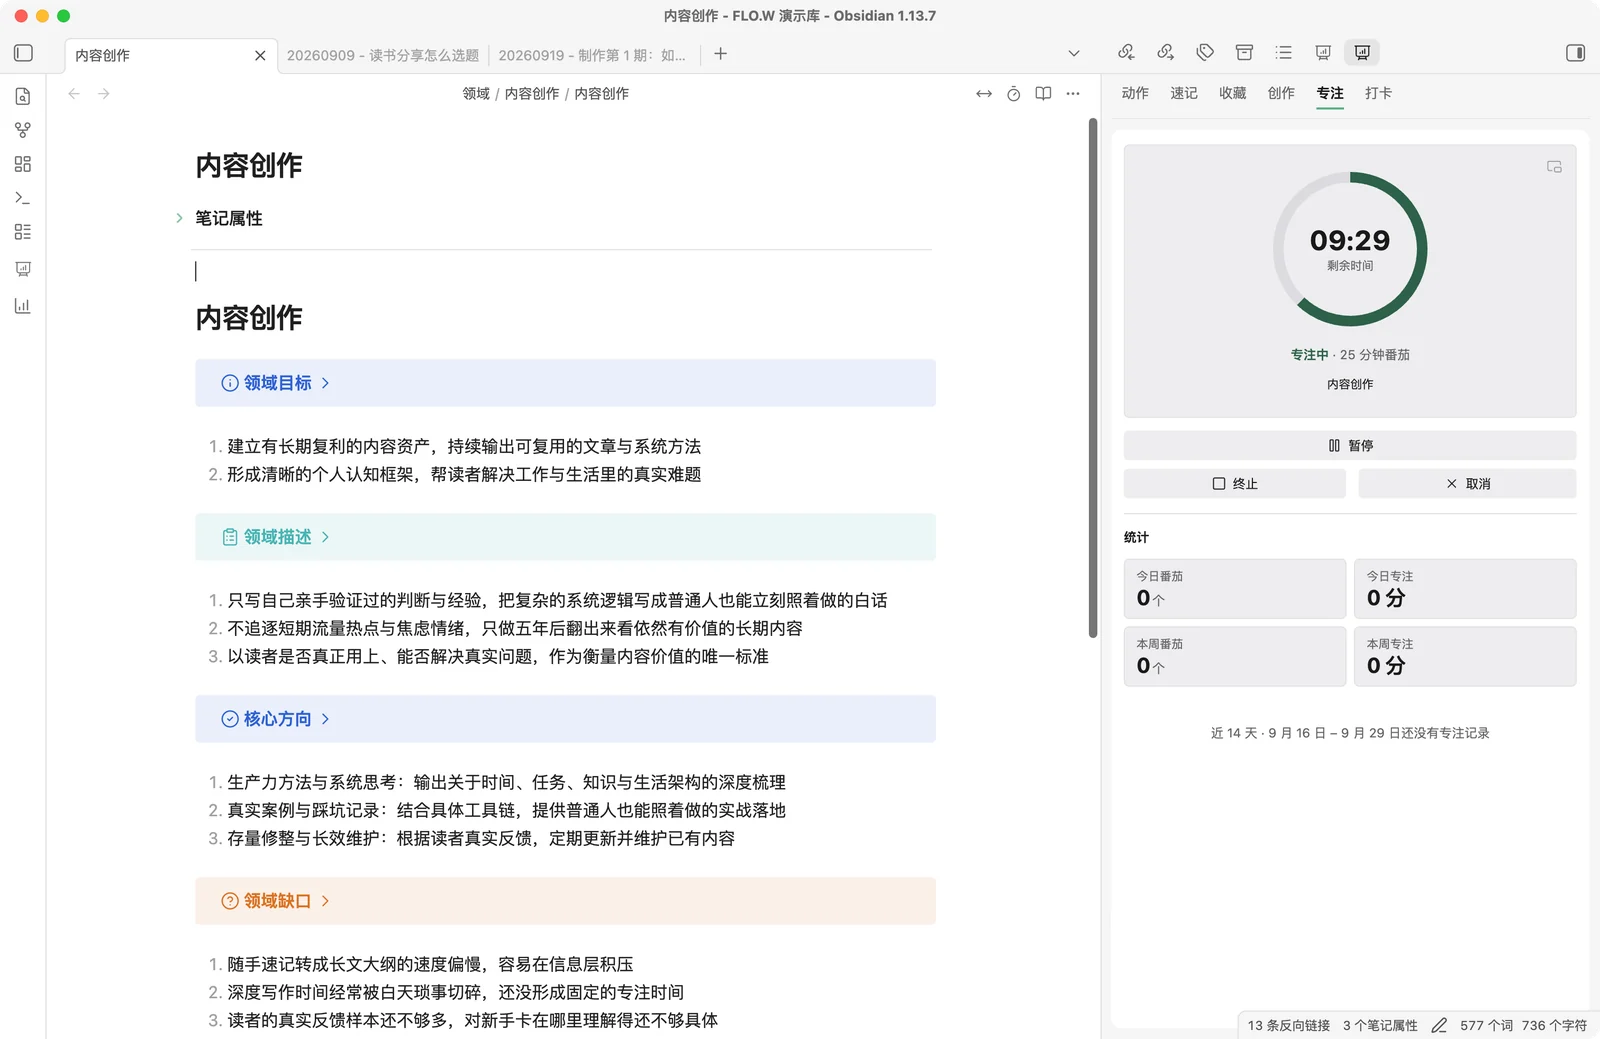The width and height of the screenshot is (1600, 1039).
Task: Click the editor vertical scrollbar
Action: point(1093,378)
